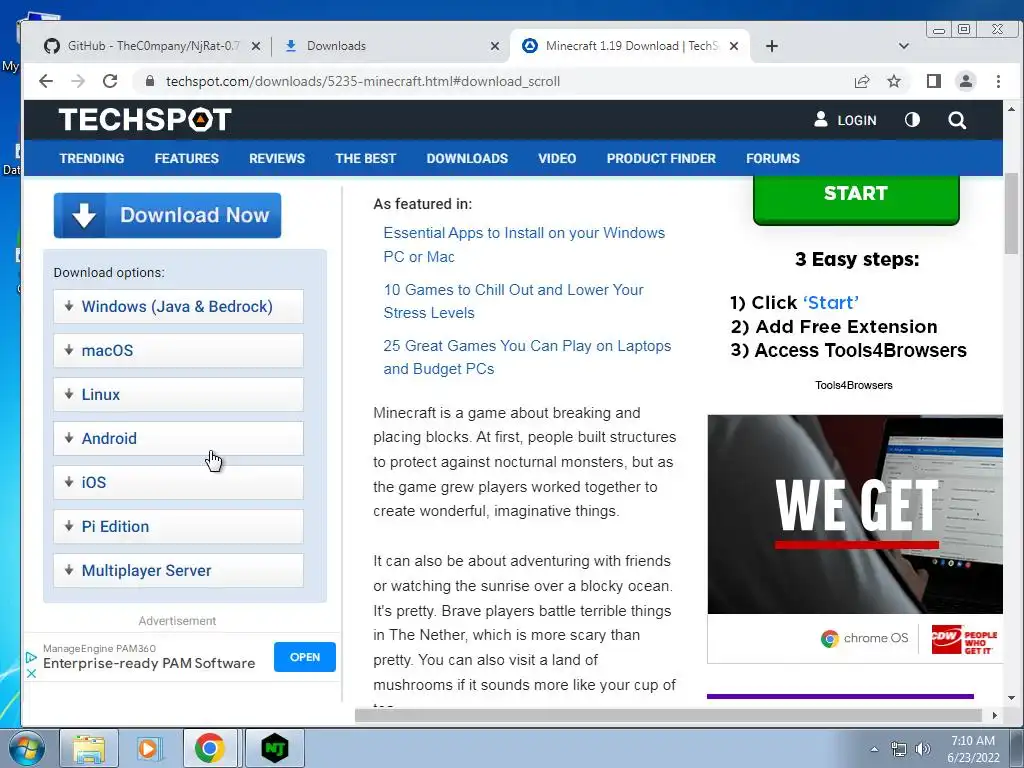Image resolution: width=1024 pixels, height=768 pixels.
Task: Open the PRODUCT FINDER menu
Action: tap(661, 158)
